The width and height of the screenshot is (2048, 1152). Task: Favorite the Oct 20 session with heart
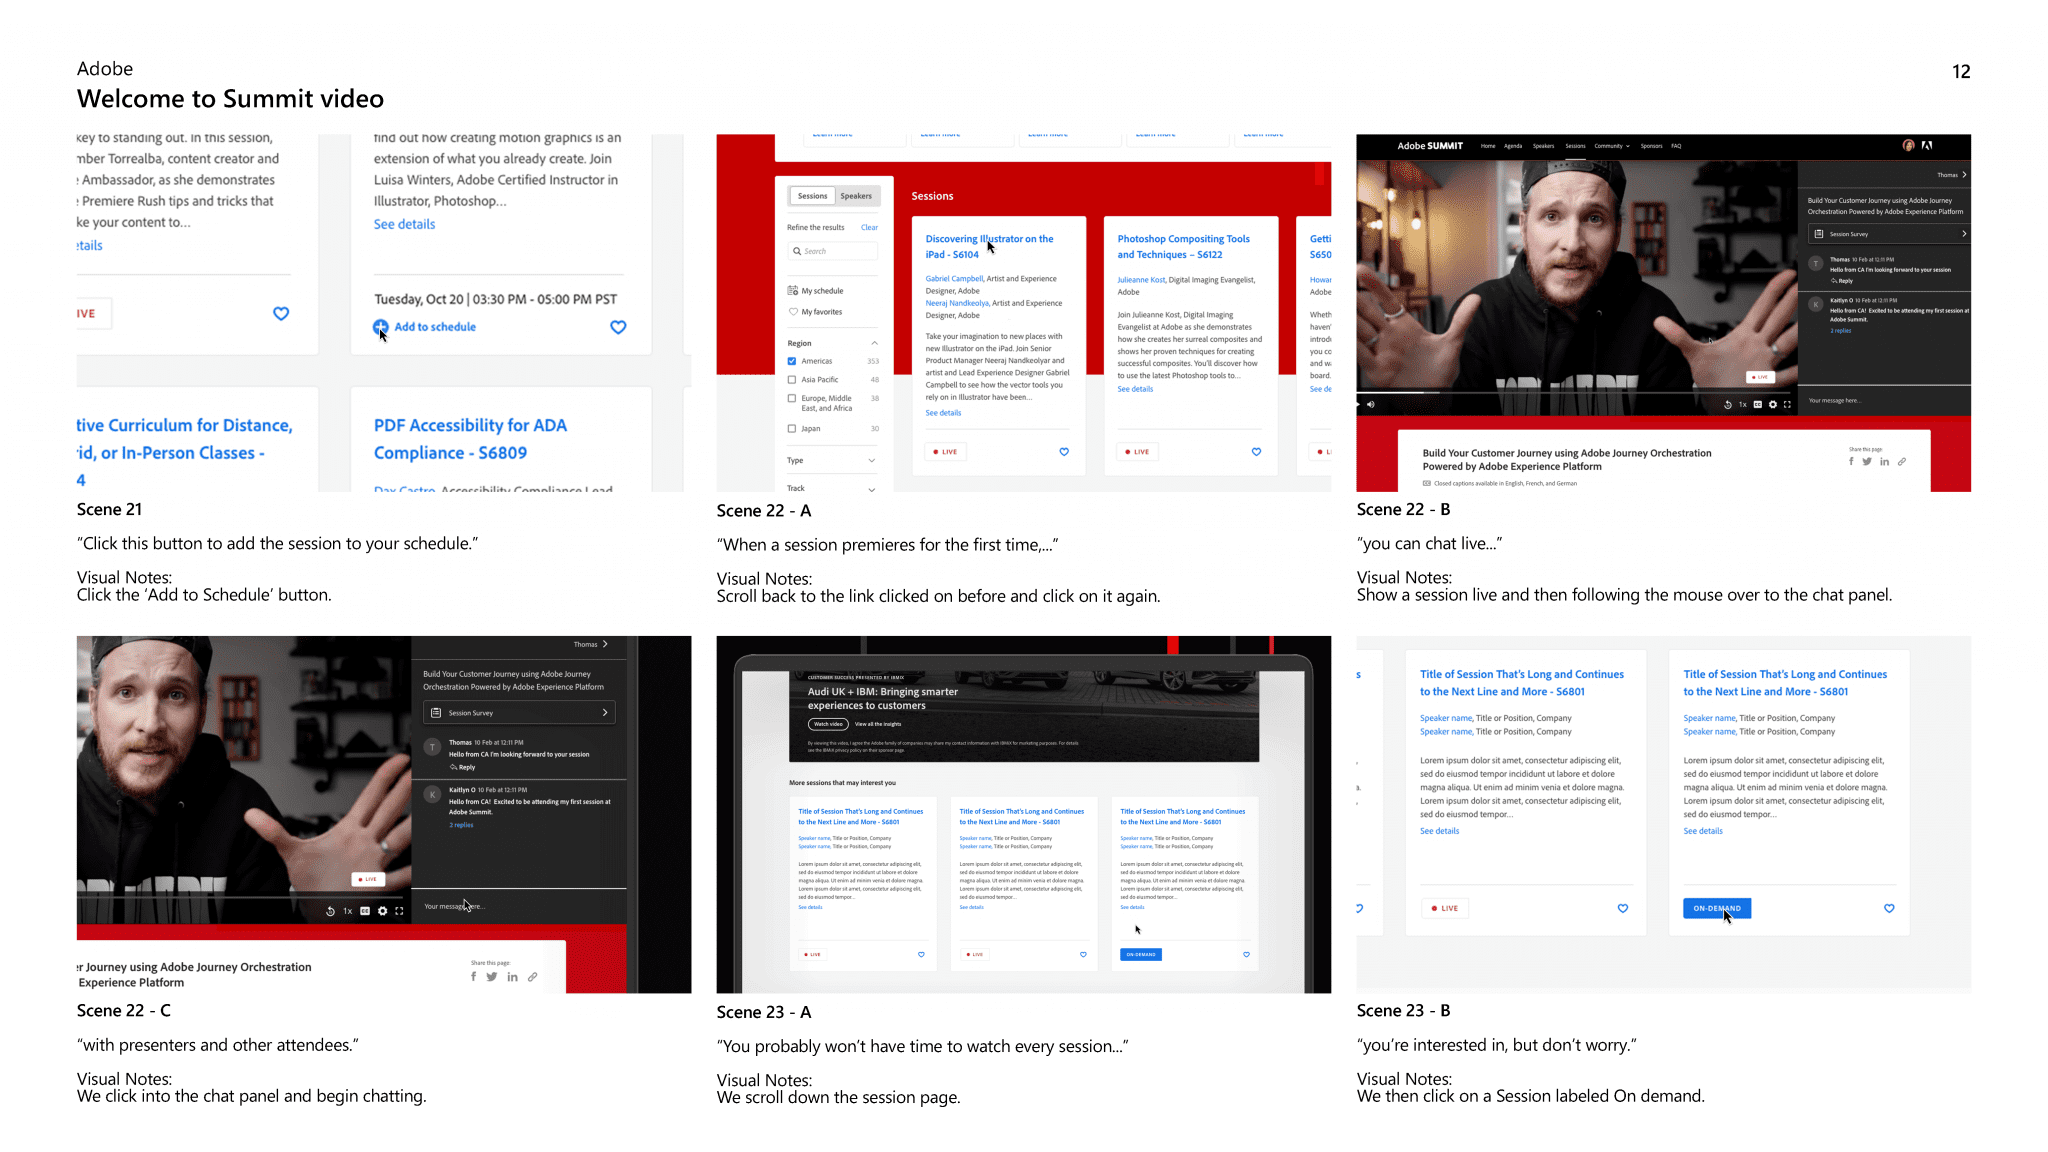(x=618, y=327)
